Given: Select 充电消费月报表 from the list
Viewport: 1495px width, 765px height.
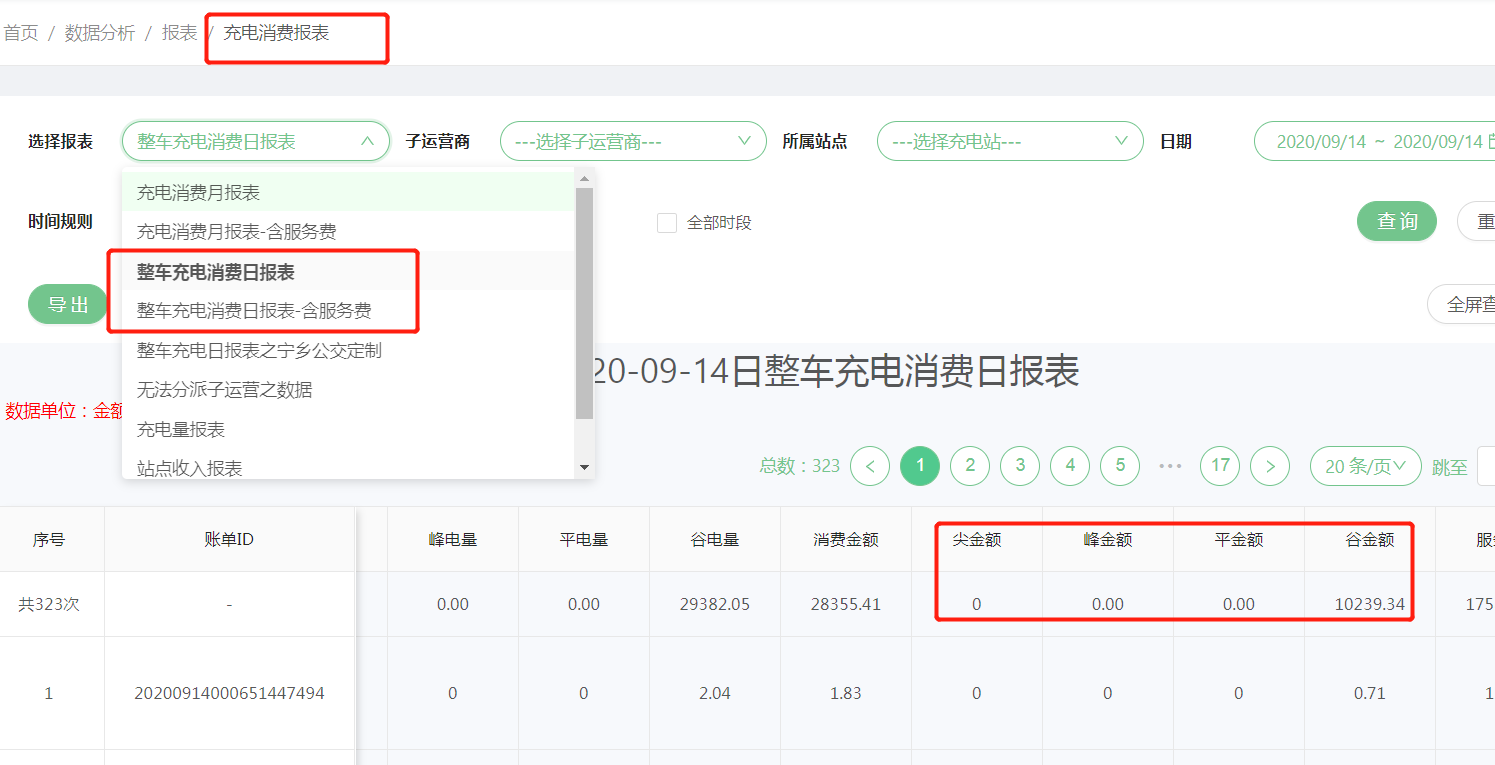Looking at the screenshot, I should tap(198, 192).
